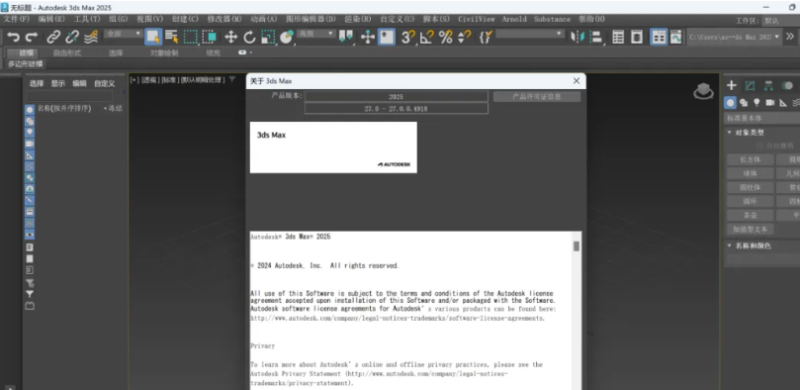
Task: Select the Select and Move tool
Action: click(231, 37)
